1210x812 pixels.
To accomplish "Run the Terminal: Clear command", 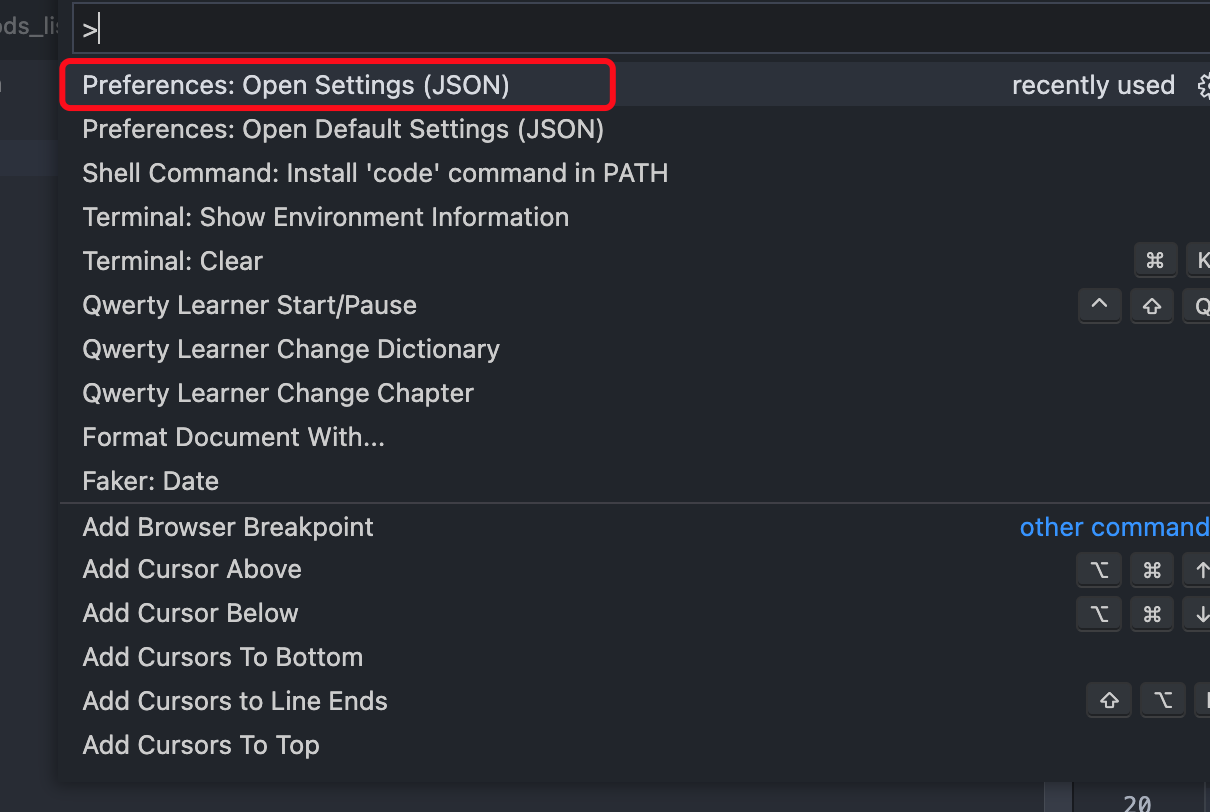I will coord(635,261).
